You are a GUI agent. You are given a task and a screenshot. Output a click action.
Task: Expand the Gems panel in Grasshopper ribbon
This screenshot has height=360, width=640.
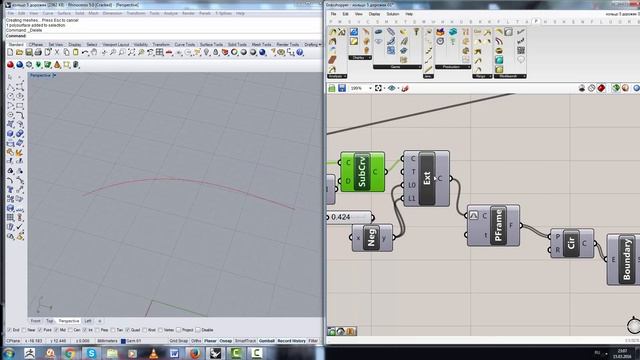point(397,67)
